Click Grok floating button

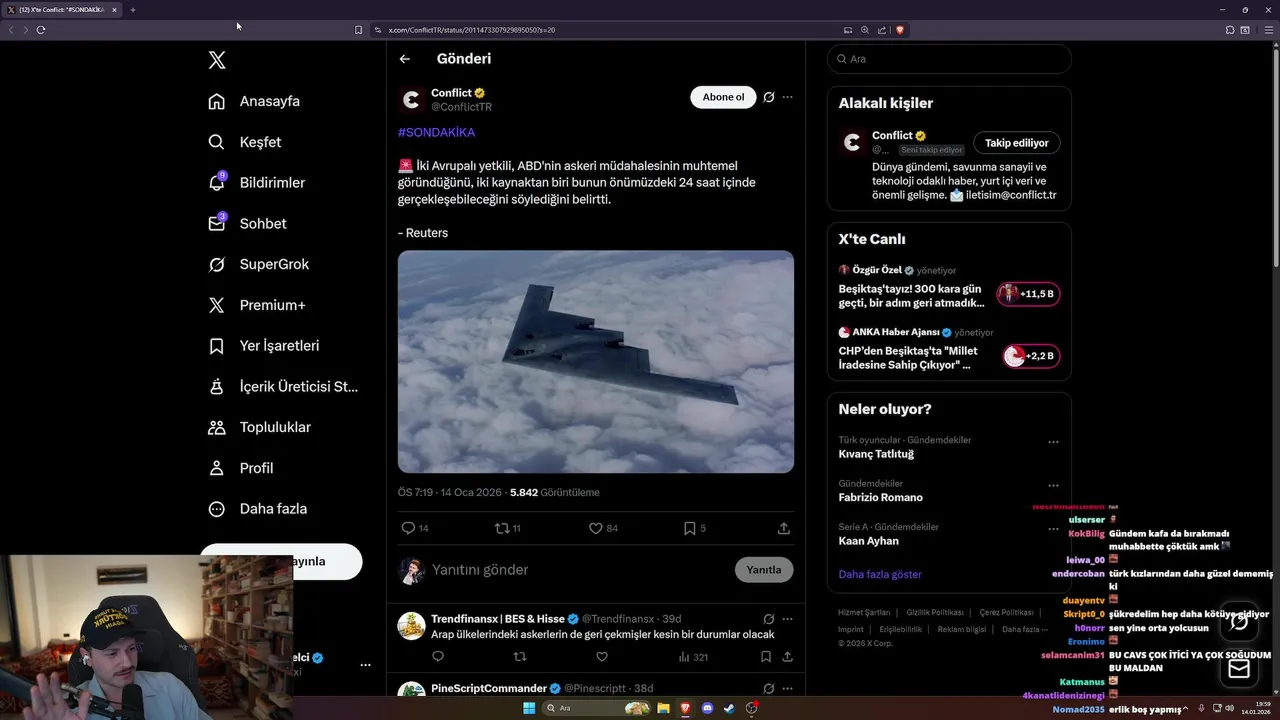pos(1239,621)
